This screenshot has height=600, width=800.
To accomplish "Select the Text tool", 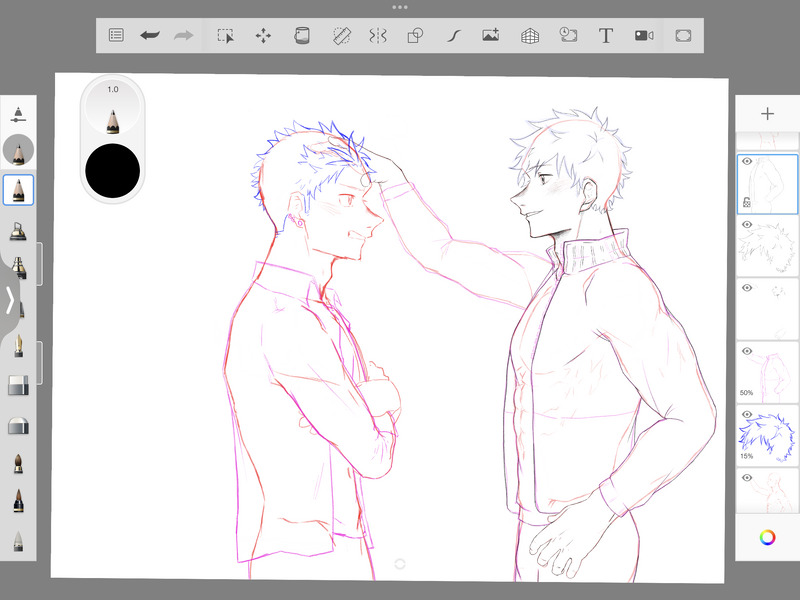I will click(x=606, y=36).
